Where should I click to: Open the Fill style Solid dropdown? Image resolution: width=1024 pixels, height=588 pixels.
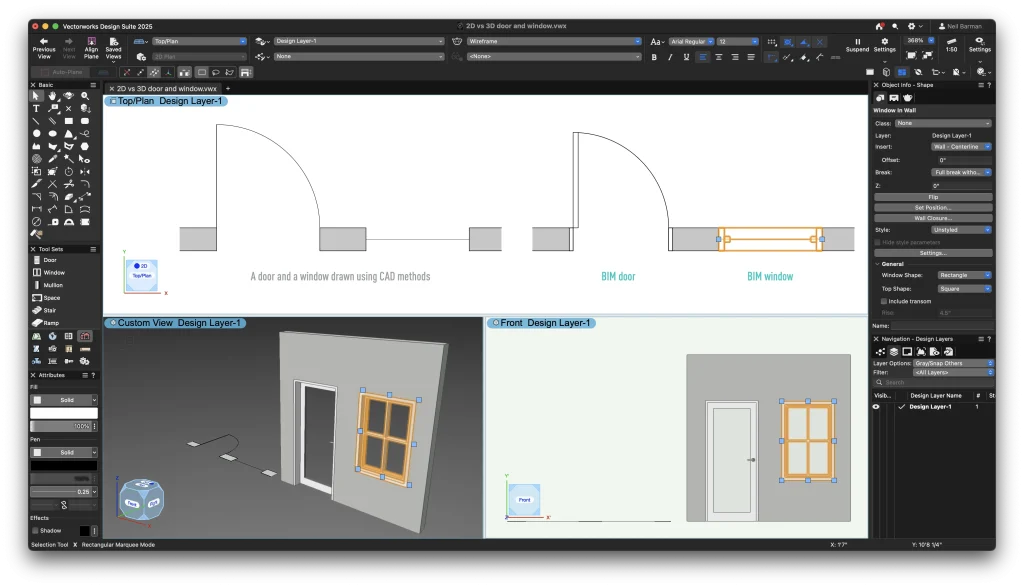coord(64,399)
